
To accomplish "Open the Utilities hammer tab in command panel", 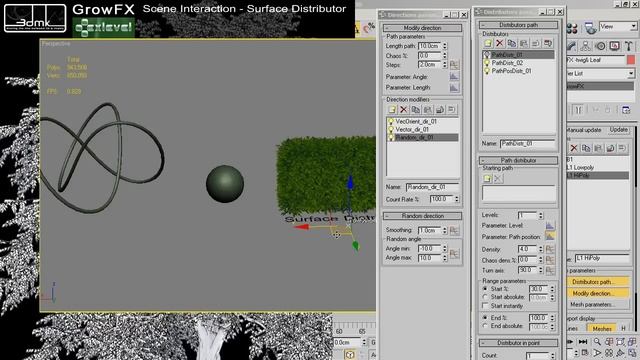I will [x=629, y=46].
